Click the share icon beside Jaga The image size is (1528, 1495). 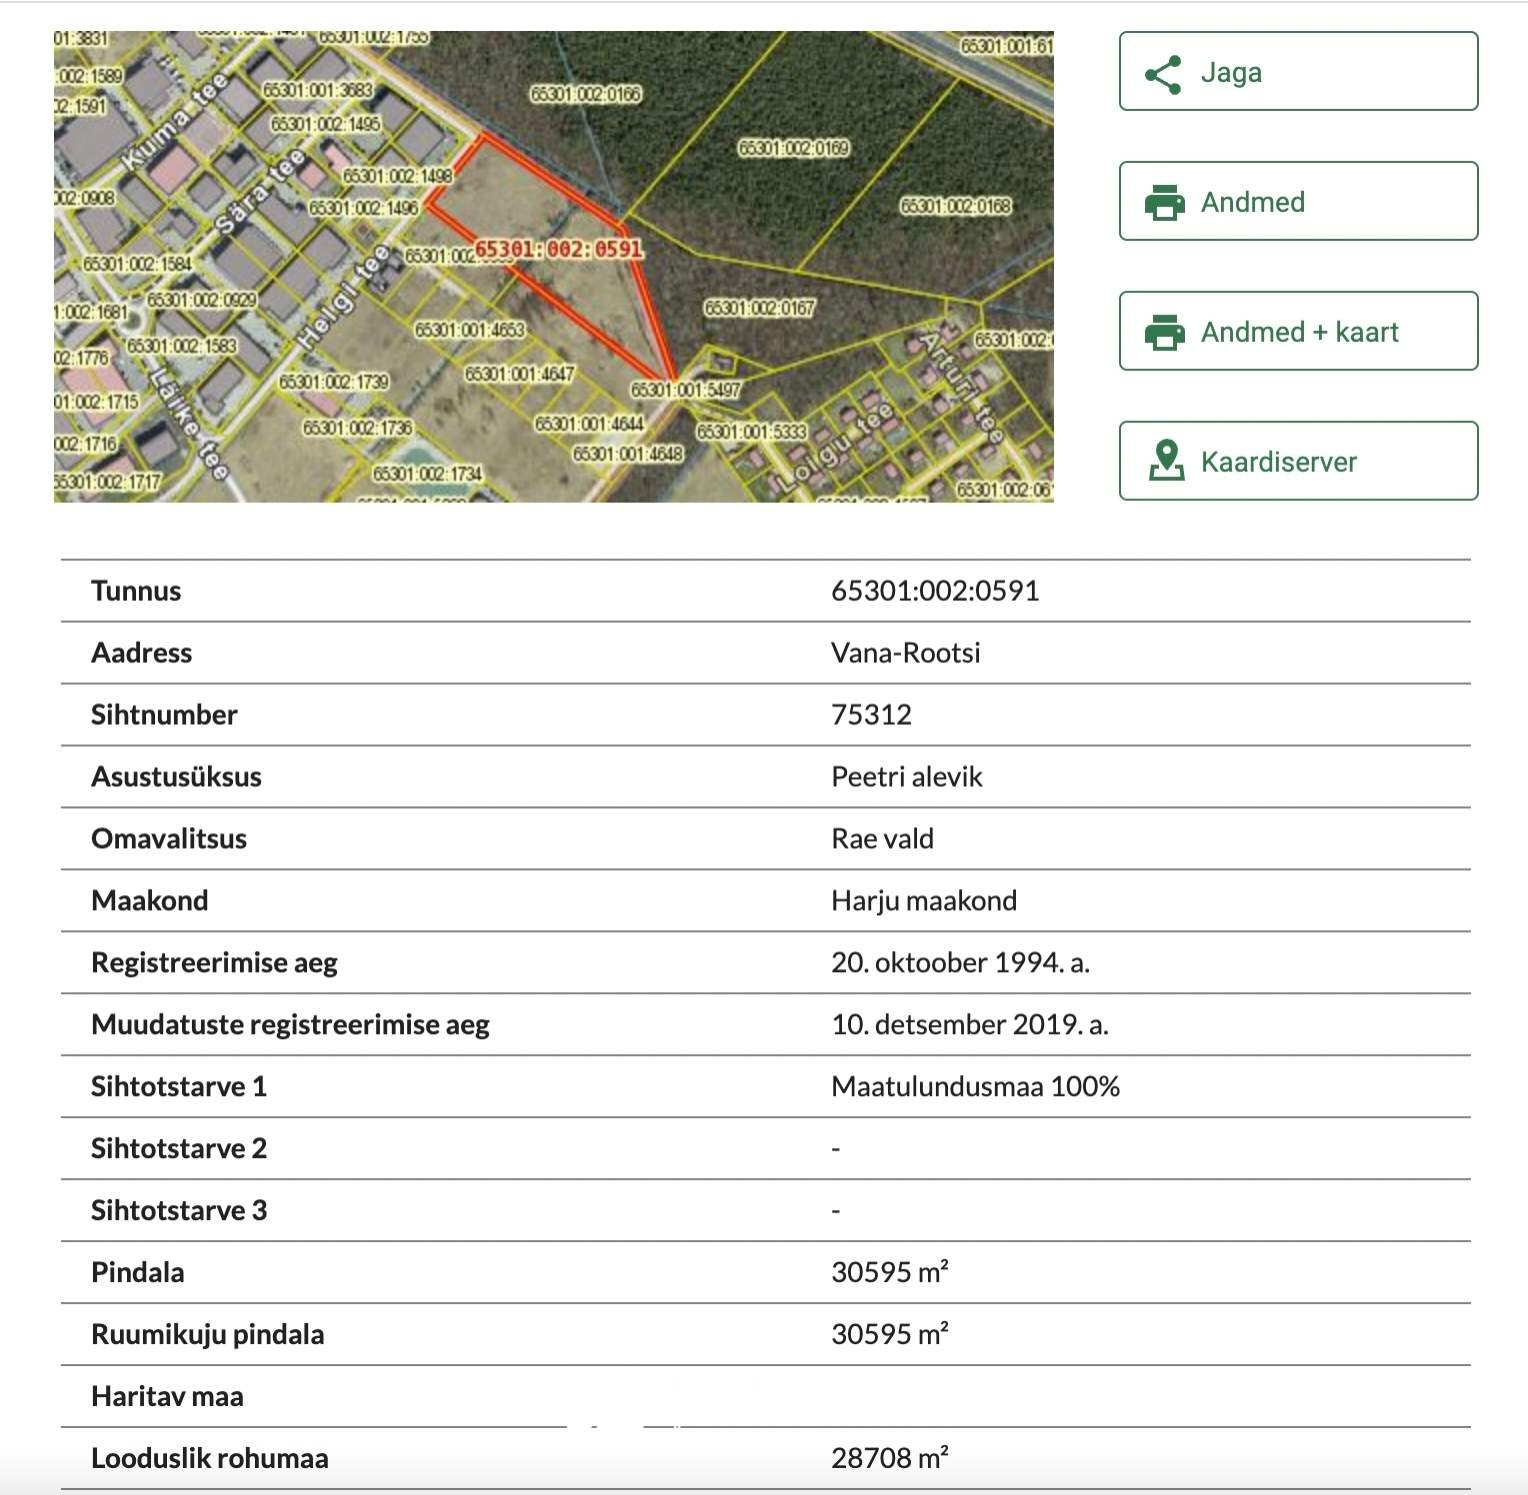(1163, 74)
